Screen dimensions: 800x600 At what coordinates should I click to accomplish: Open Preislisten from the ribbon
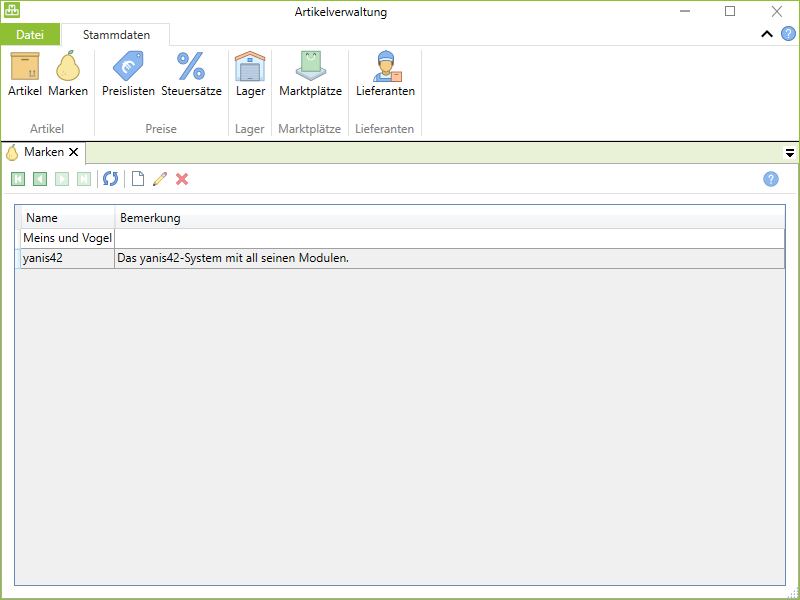128,75
